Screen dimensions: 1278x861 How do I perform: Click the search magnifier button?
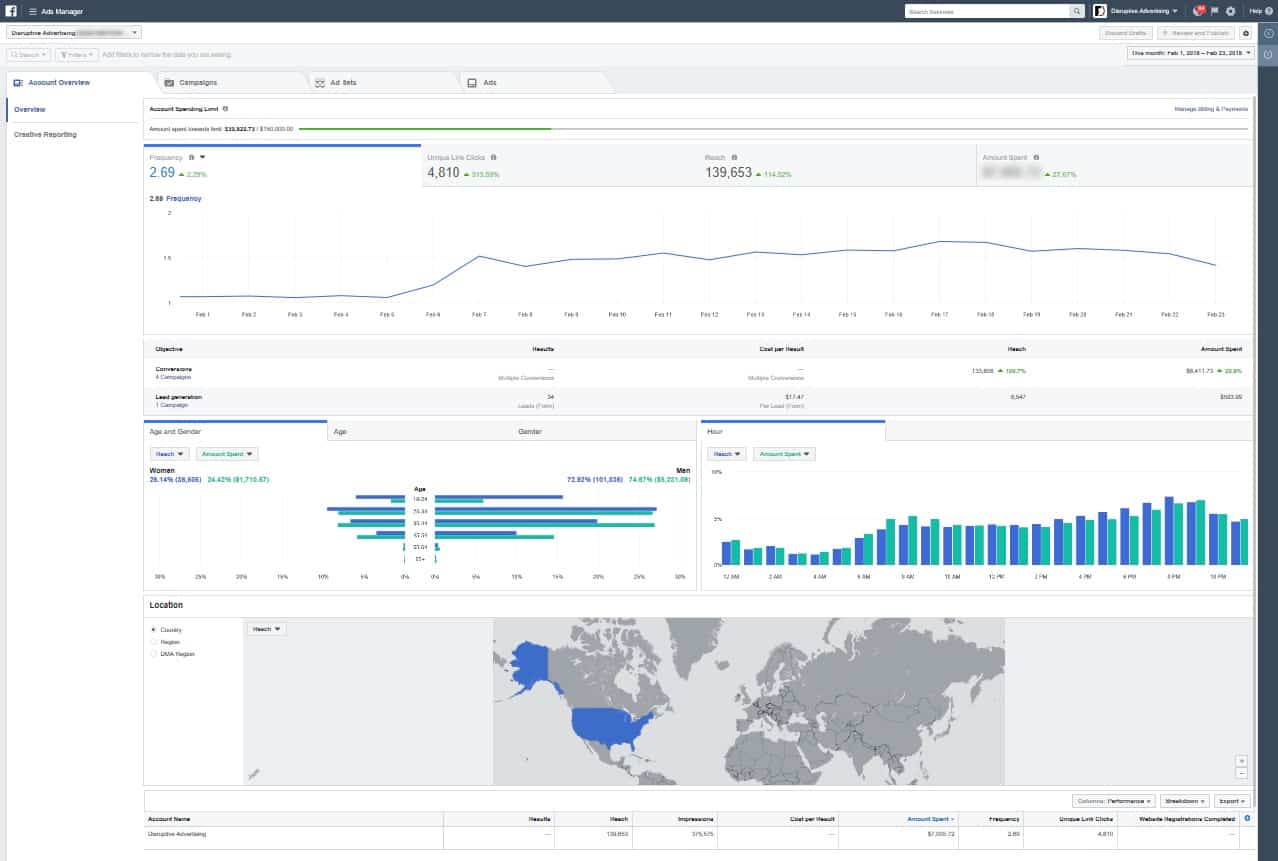[1077, 11]
